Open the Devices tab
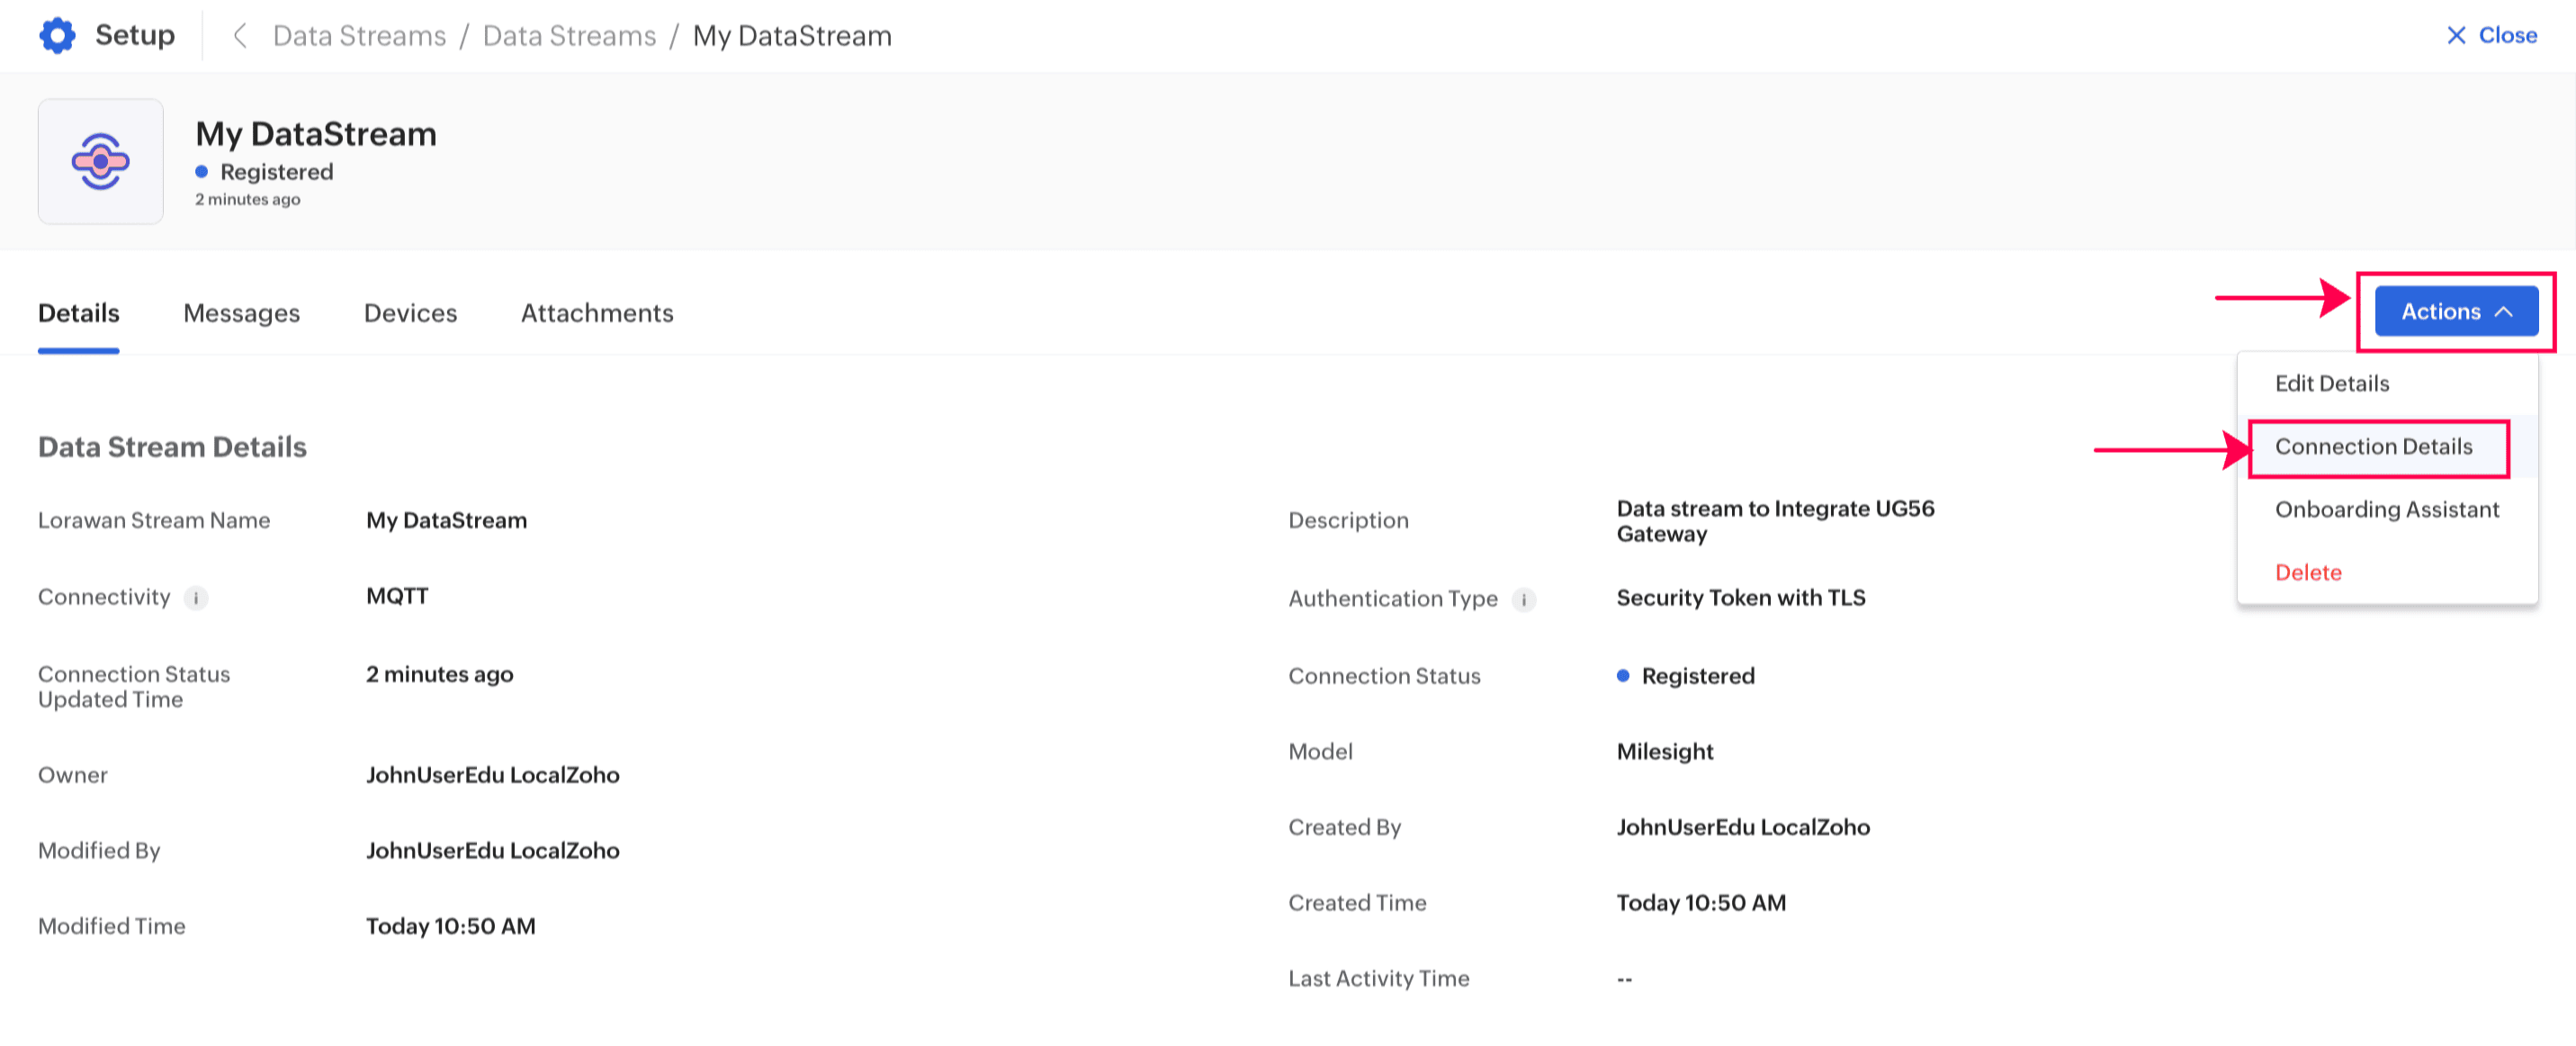The height and width of the screenshot is (1046, 2576). [410, 313]
